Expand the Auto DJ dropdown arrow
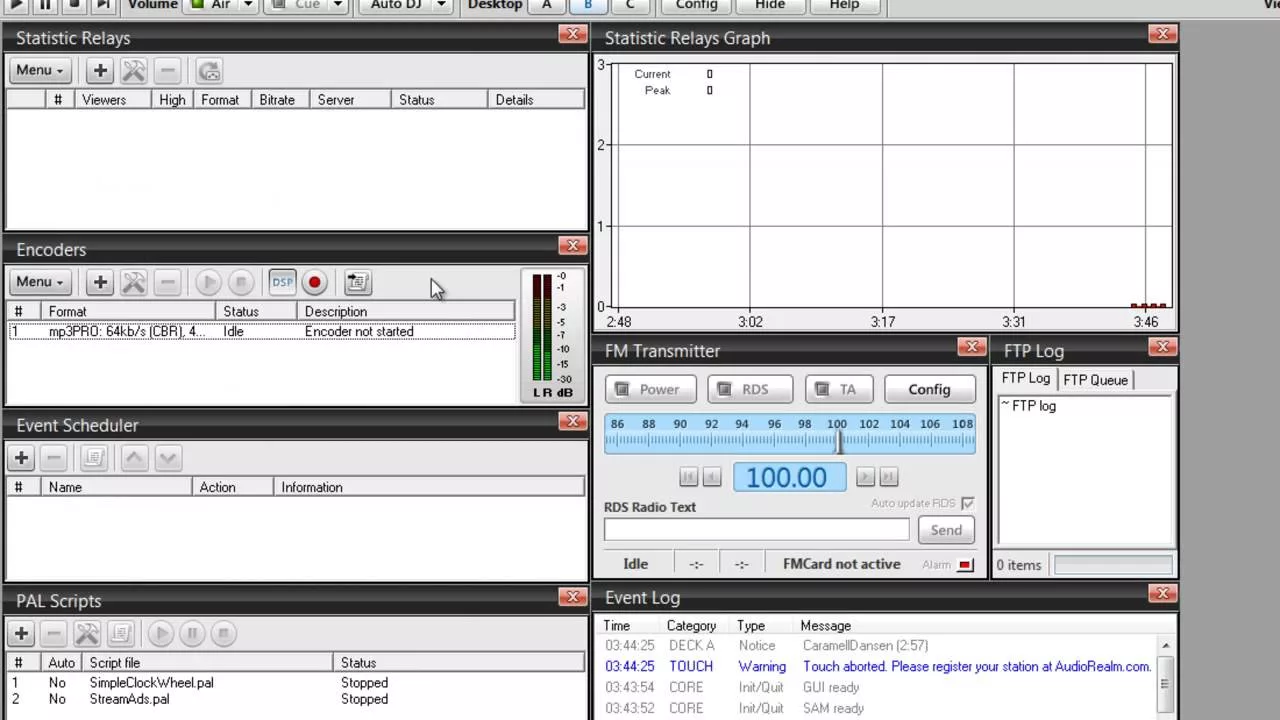Screen dimensions: 1280x720 click(440, 5)
